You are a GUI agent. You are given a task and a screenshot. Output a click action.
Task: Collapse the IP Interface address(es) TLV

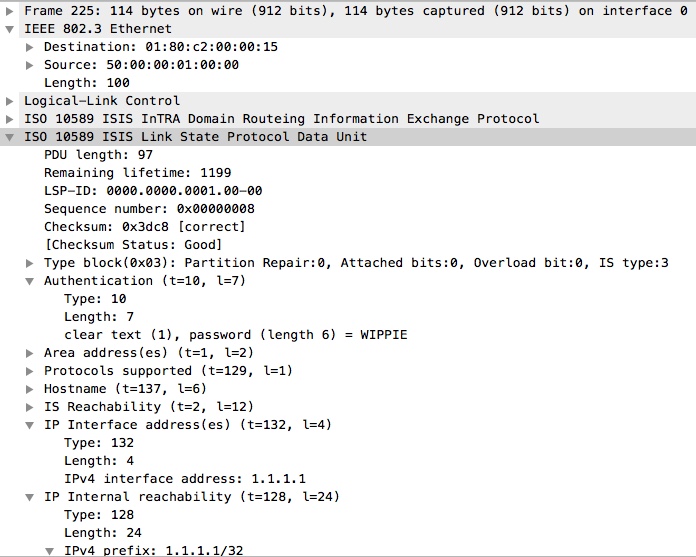[30, 425]
